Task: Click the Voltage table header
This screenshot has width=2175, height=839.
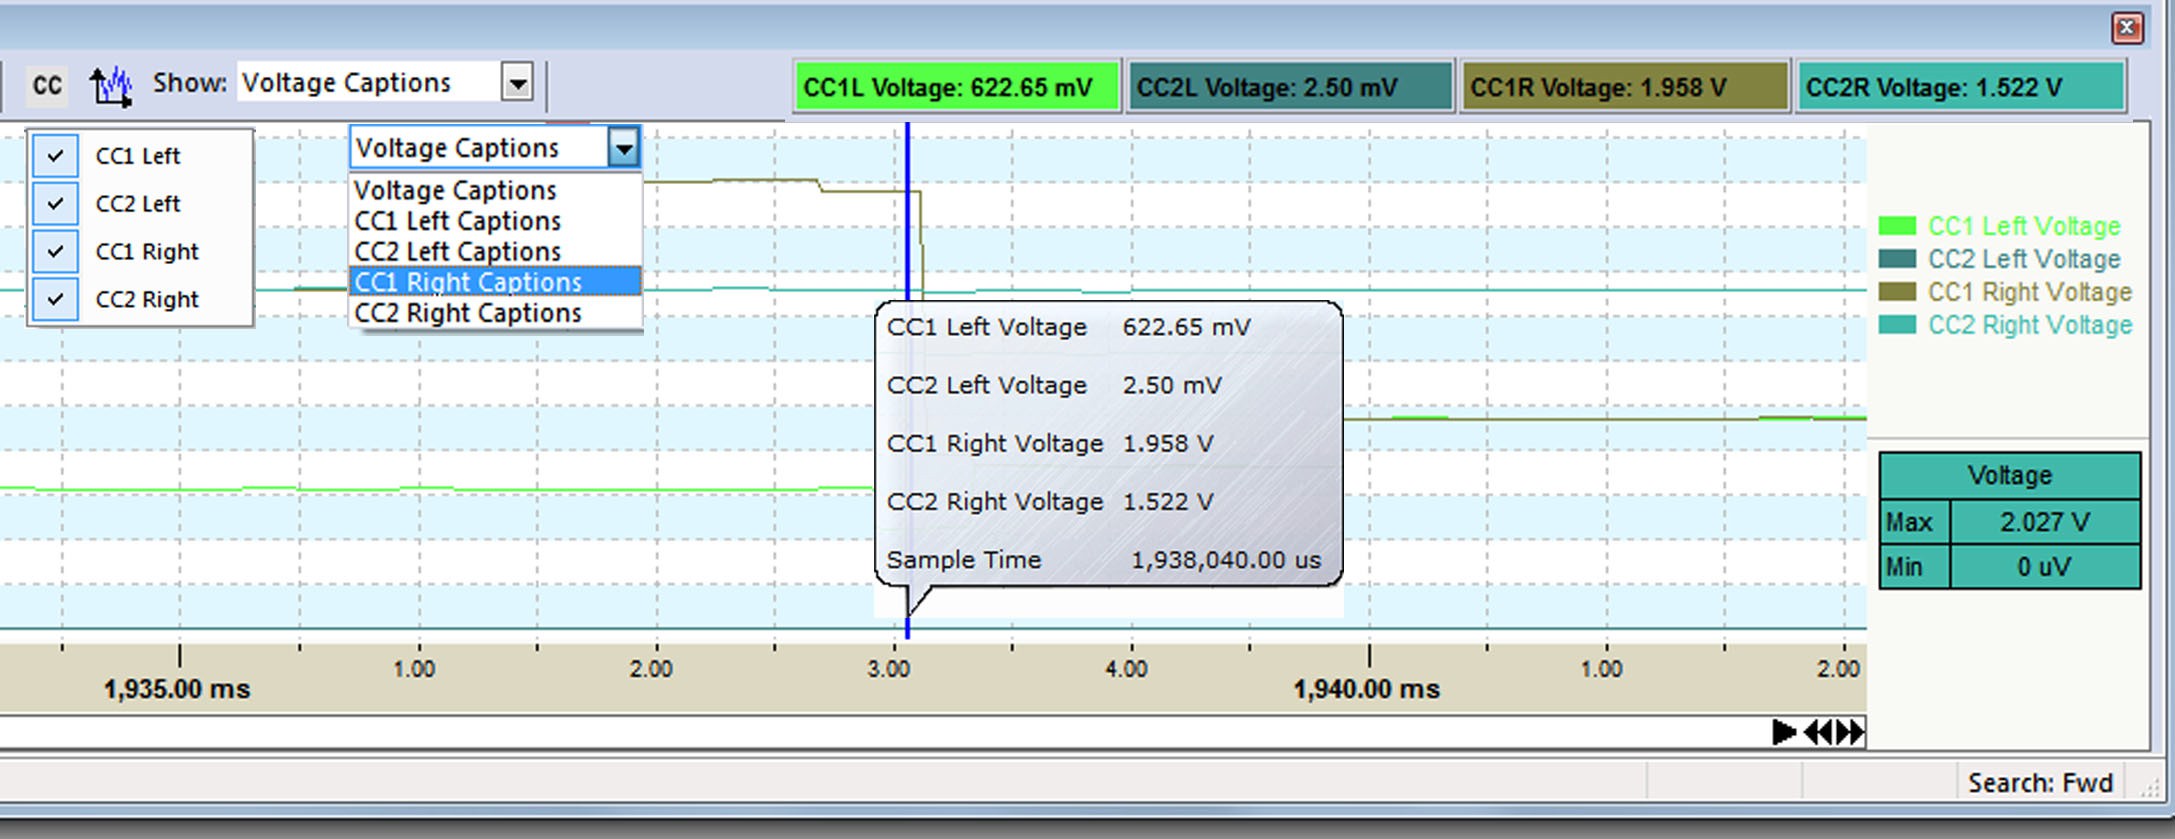Action: pyautogui.click(x=2010, y=475)
